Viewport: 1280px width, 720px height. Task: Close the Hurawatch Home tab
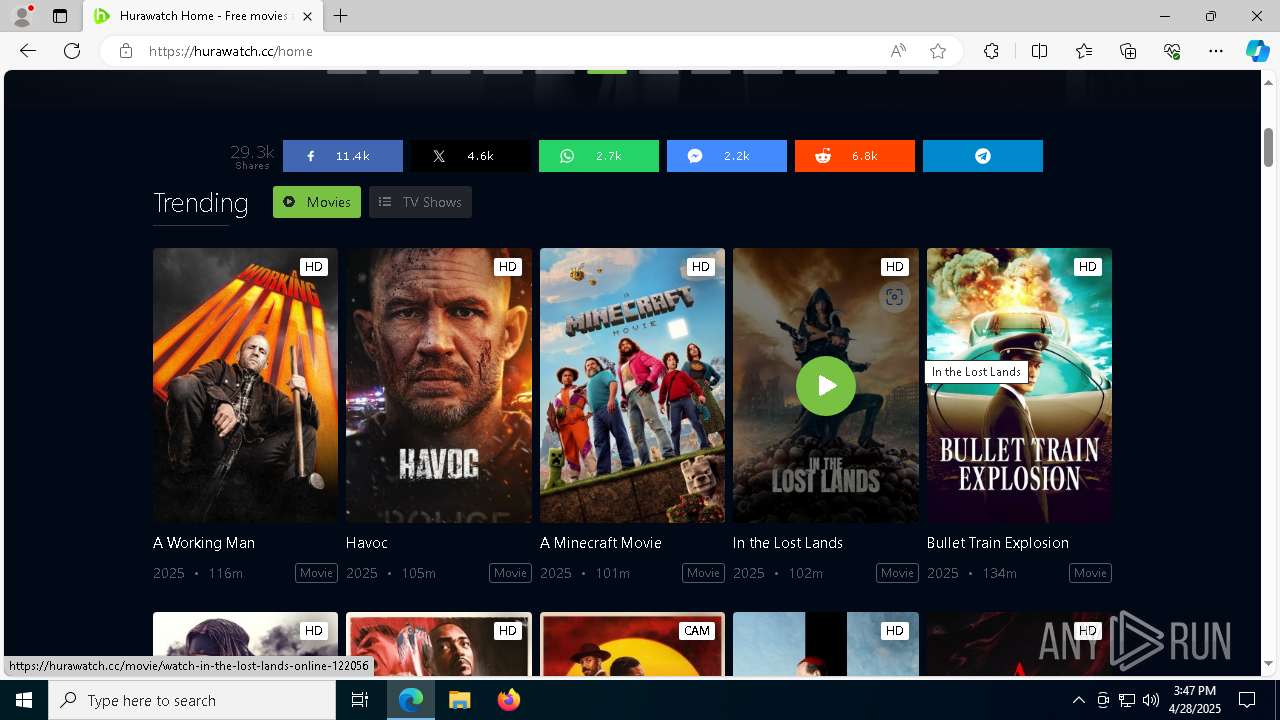coord(308,16)
